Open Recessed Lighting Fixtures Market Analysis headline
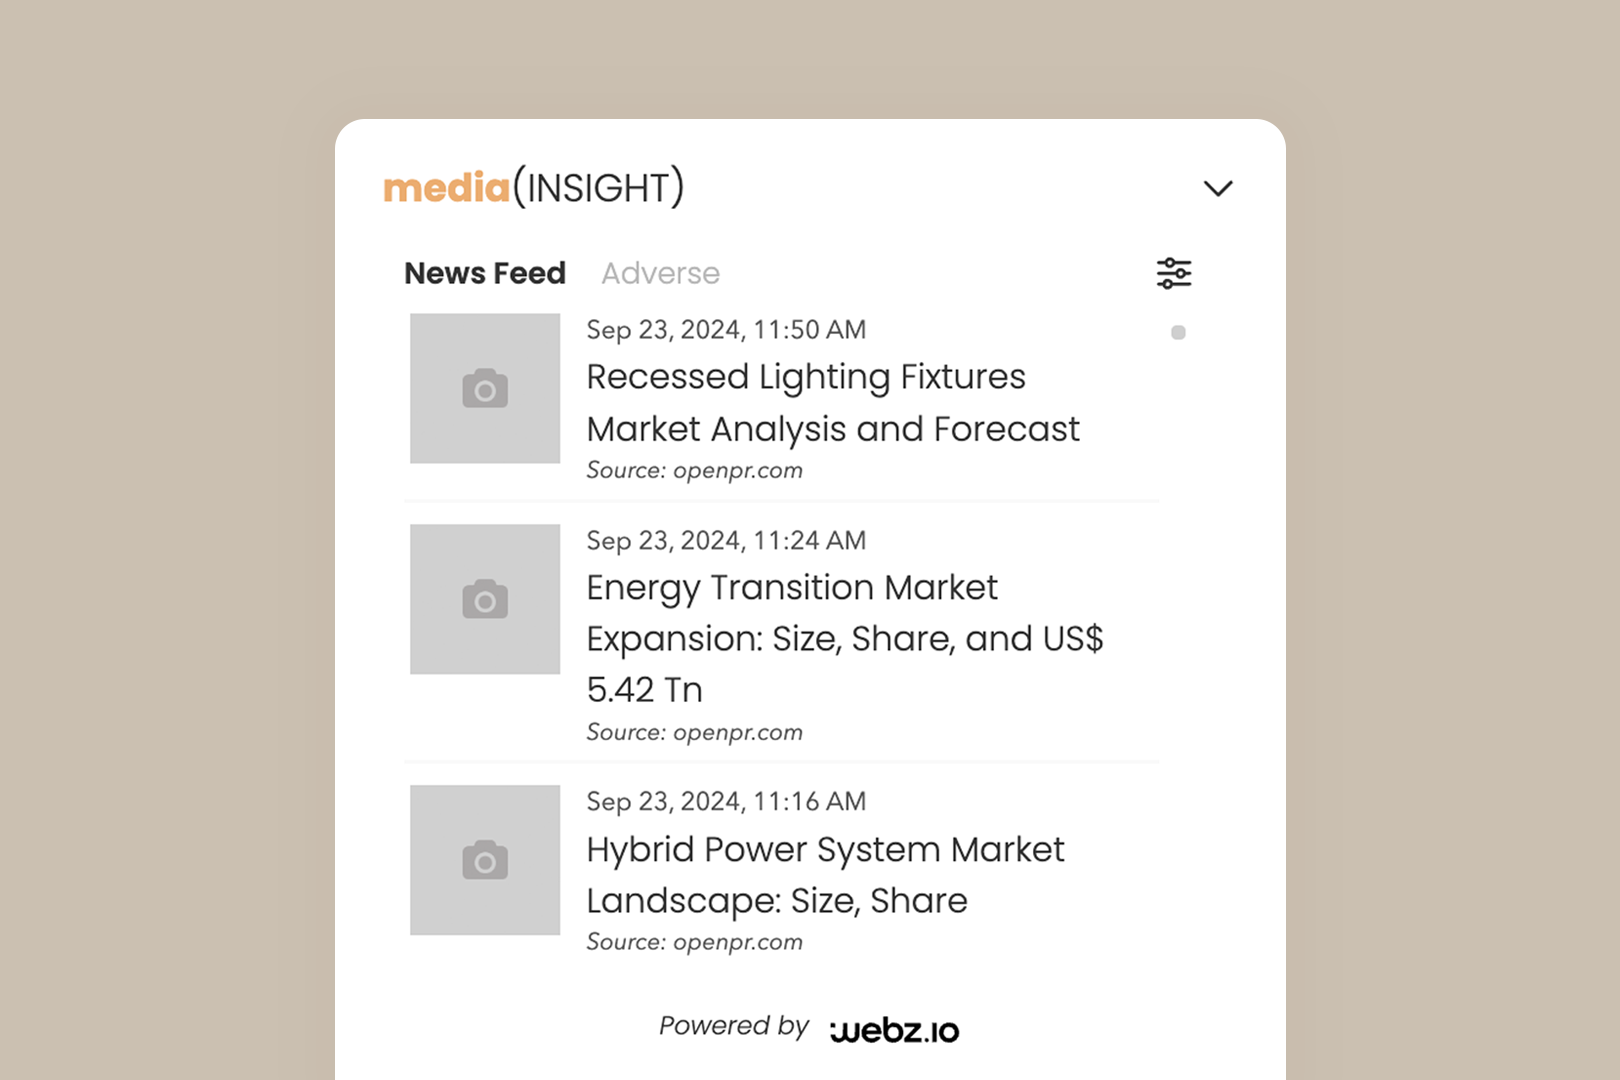 coord(833,403)
